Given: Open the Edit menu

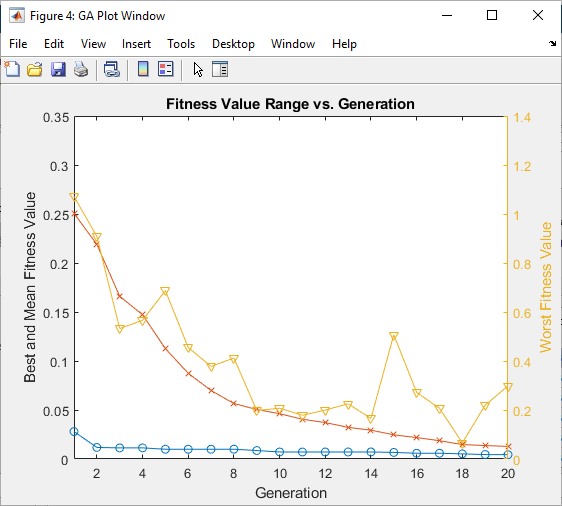Looking at the screenshot, I should pyautogui.click(x=54, y=44).
